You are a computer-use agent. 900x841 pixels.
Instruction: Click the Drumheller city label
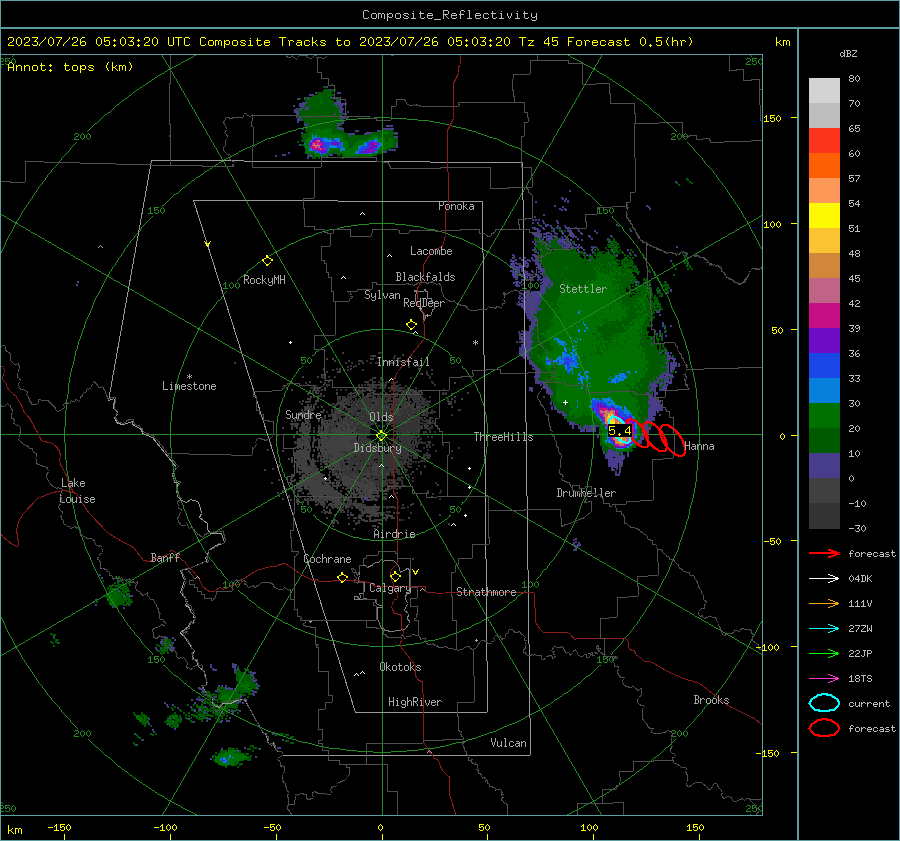pyautogui.click(x=586, y=493)
